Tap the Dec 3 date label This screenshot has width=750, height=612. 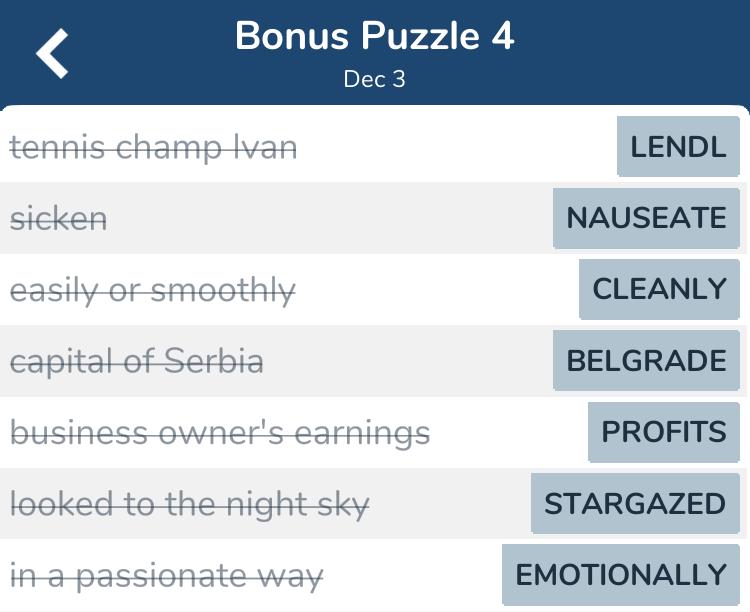[375, 79]
